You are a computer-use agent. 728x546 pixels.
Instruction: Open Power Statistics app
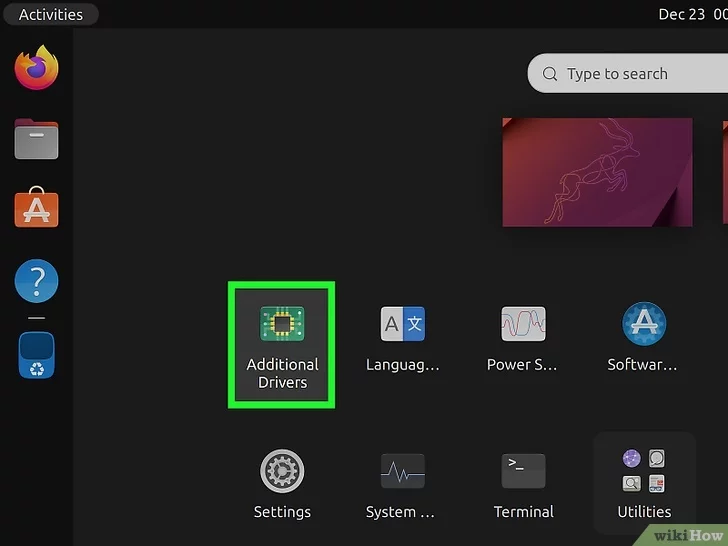[x=523, y=339]
